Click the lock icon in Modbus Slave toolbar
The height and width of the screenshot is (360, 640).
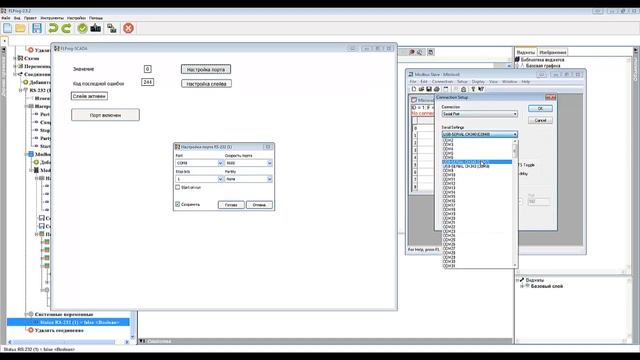pos(463,89)
